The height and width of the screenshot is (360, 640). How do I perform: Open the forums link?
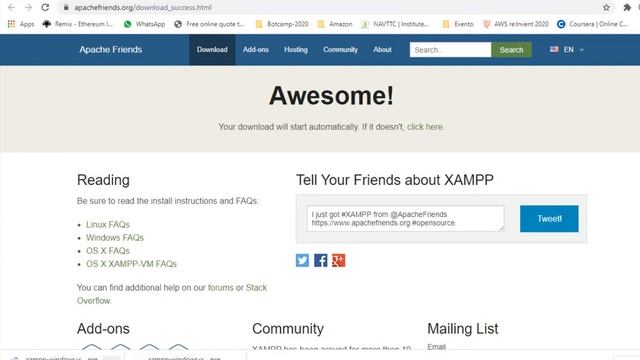(x=221, y=288)
